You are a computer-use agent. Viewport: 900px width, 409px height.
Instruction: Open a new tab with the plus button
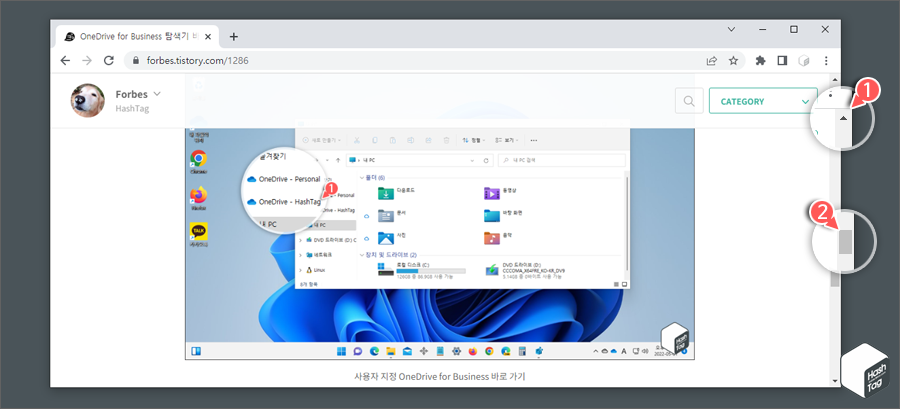tap(234, 37)
